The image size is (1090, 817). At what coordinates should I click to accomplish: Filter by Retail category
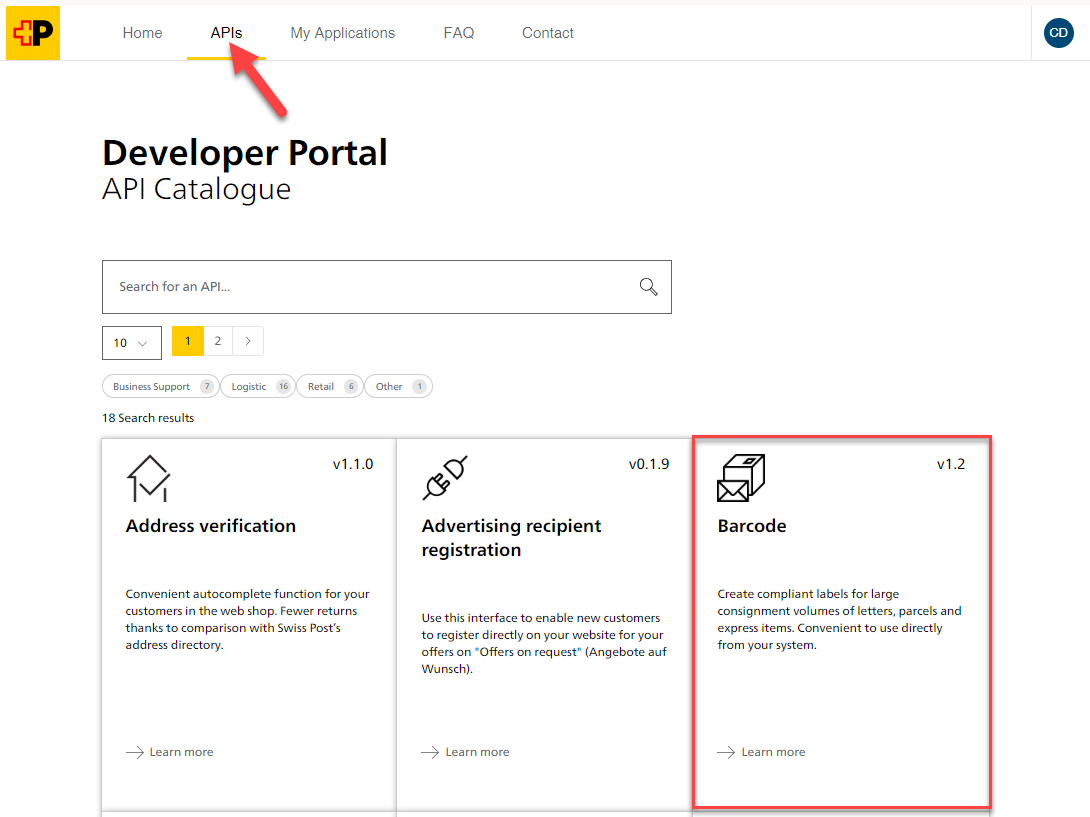[330, 387]
